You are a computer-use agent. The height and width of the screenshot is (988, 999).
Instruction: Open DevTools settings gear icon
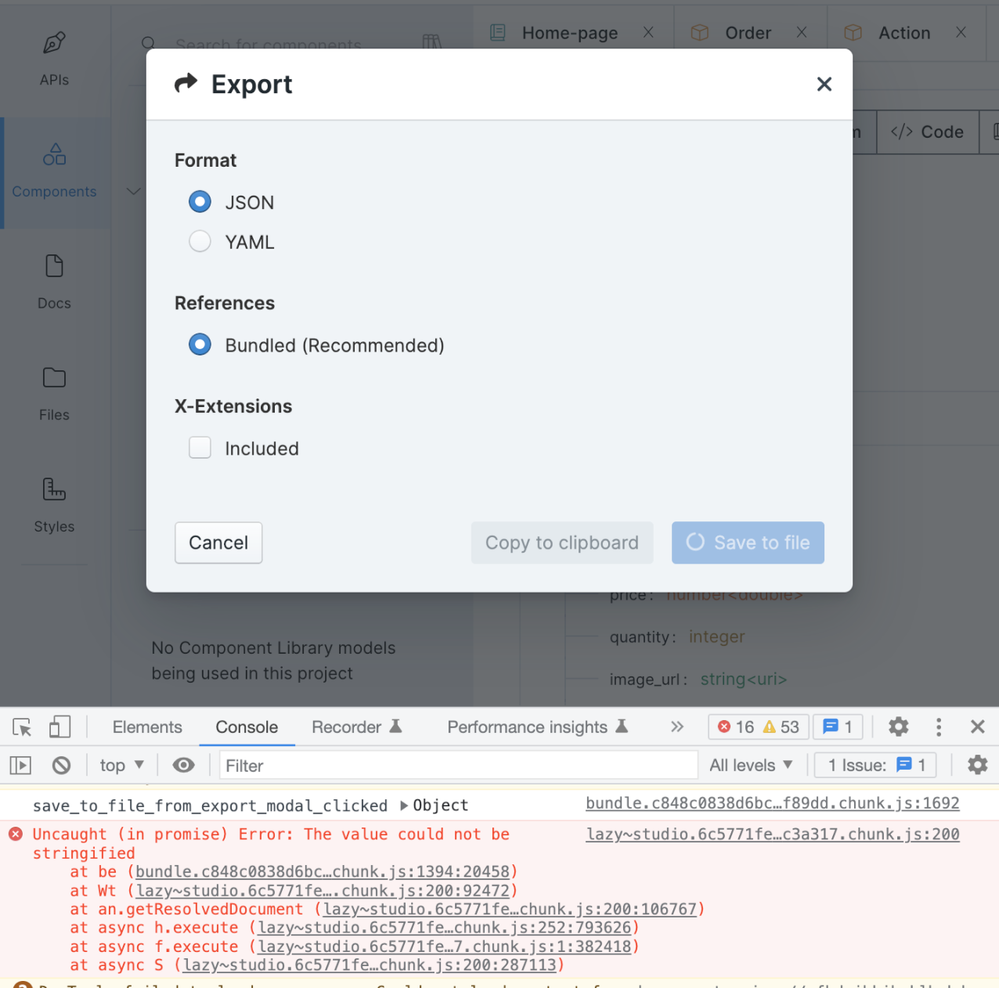click(x=898, y=727)
